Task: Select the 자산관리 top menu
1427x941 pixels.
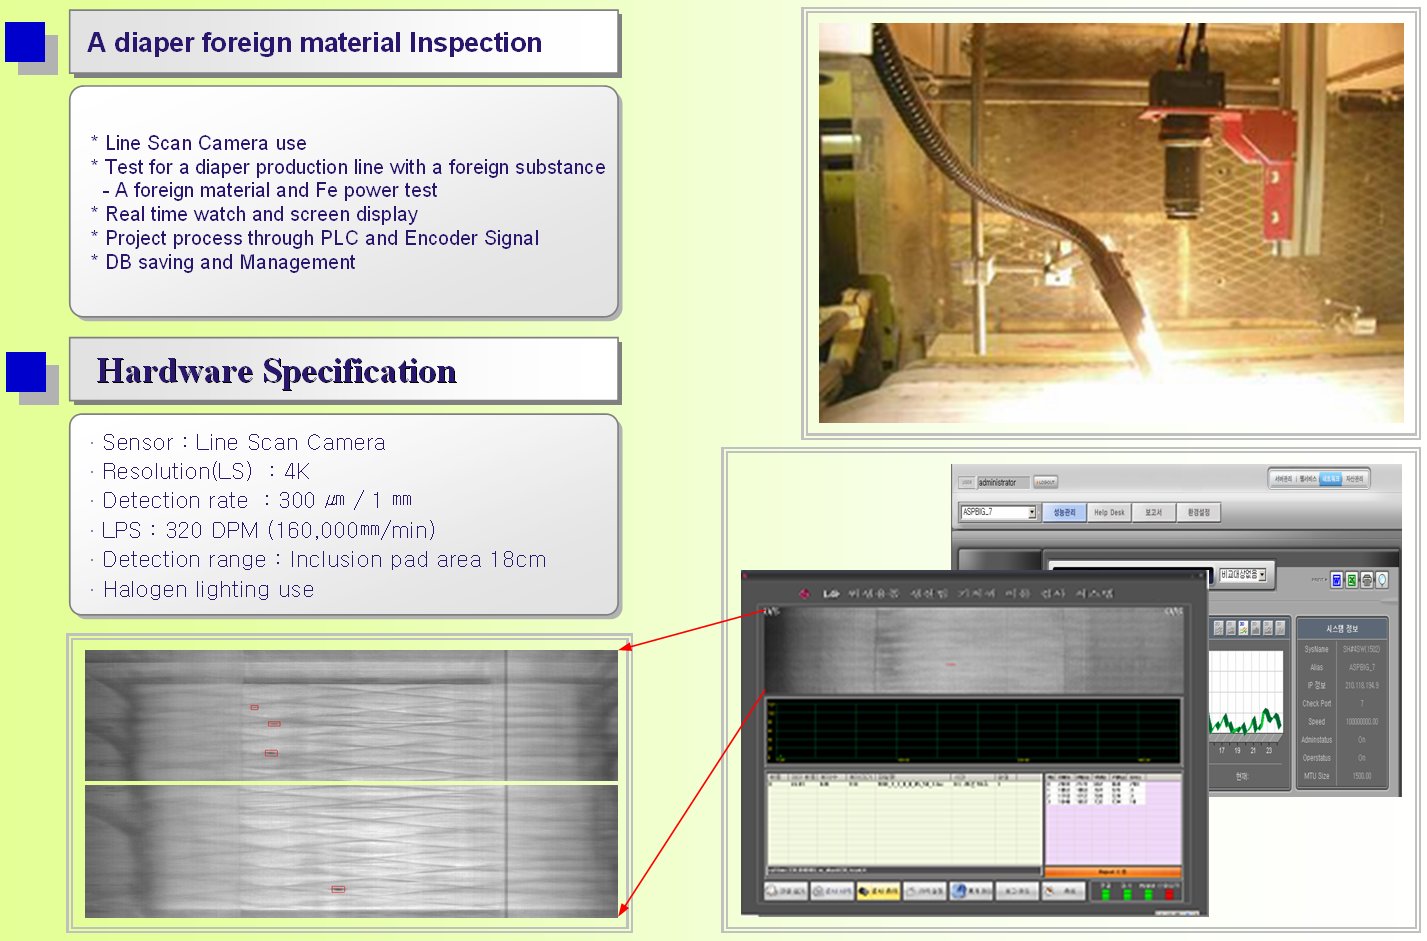Action: (x=1354, y=479)
